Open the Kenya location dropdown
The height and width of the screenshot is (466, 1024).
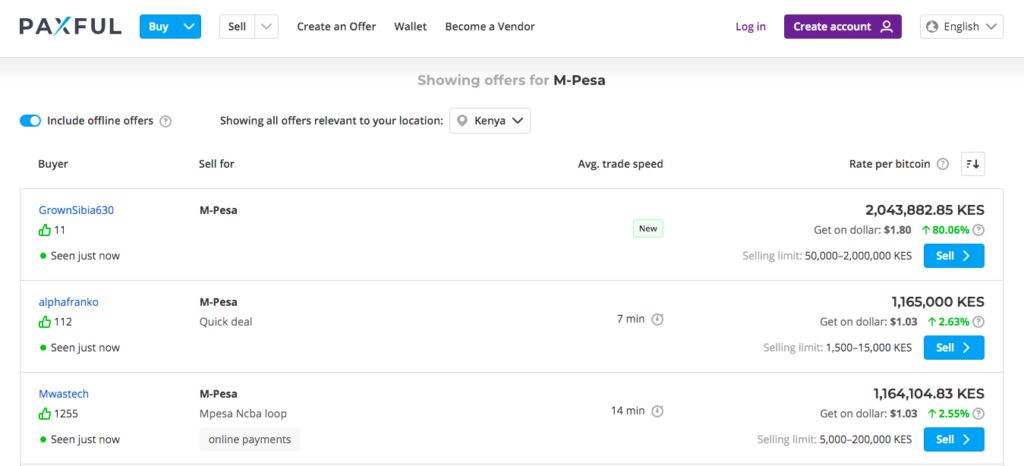490,121
